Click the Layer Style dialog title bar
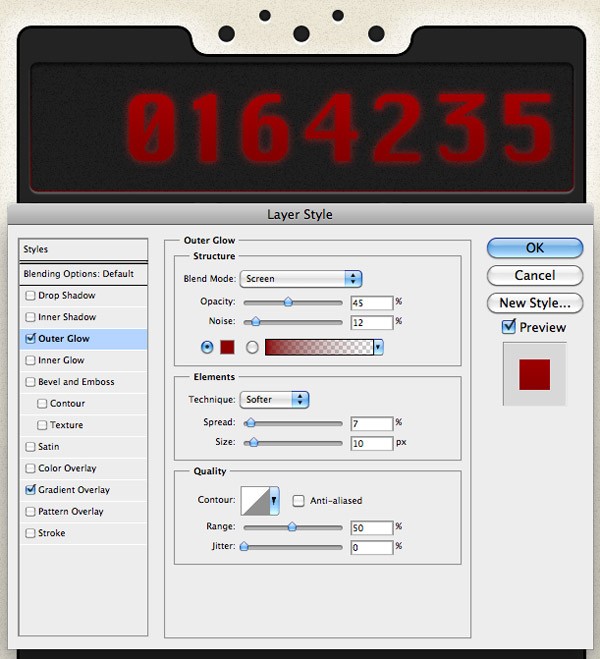The image size is (600, 659). (300, 214)
